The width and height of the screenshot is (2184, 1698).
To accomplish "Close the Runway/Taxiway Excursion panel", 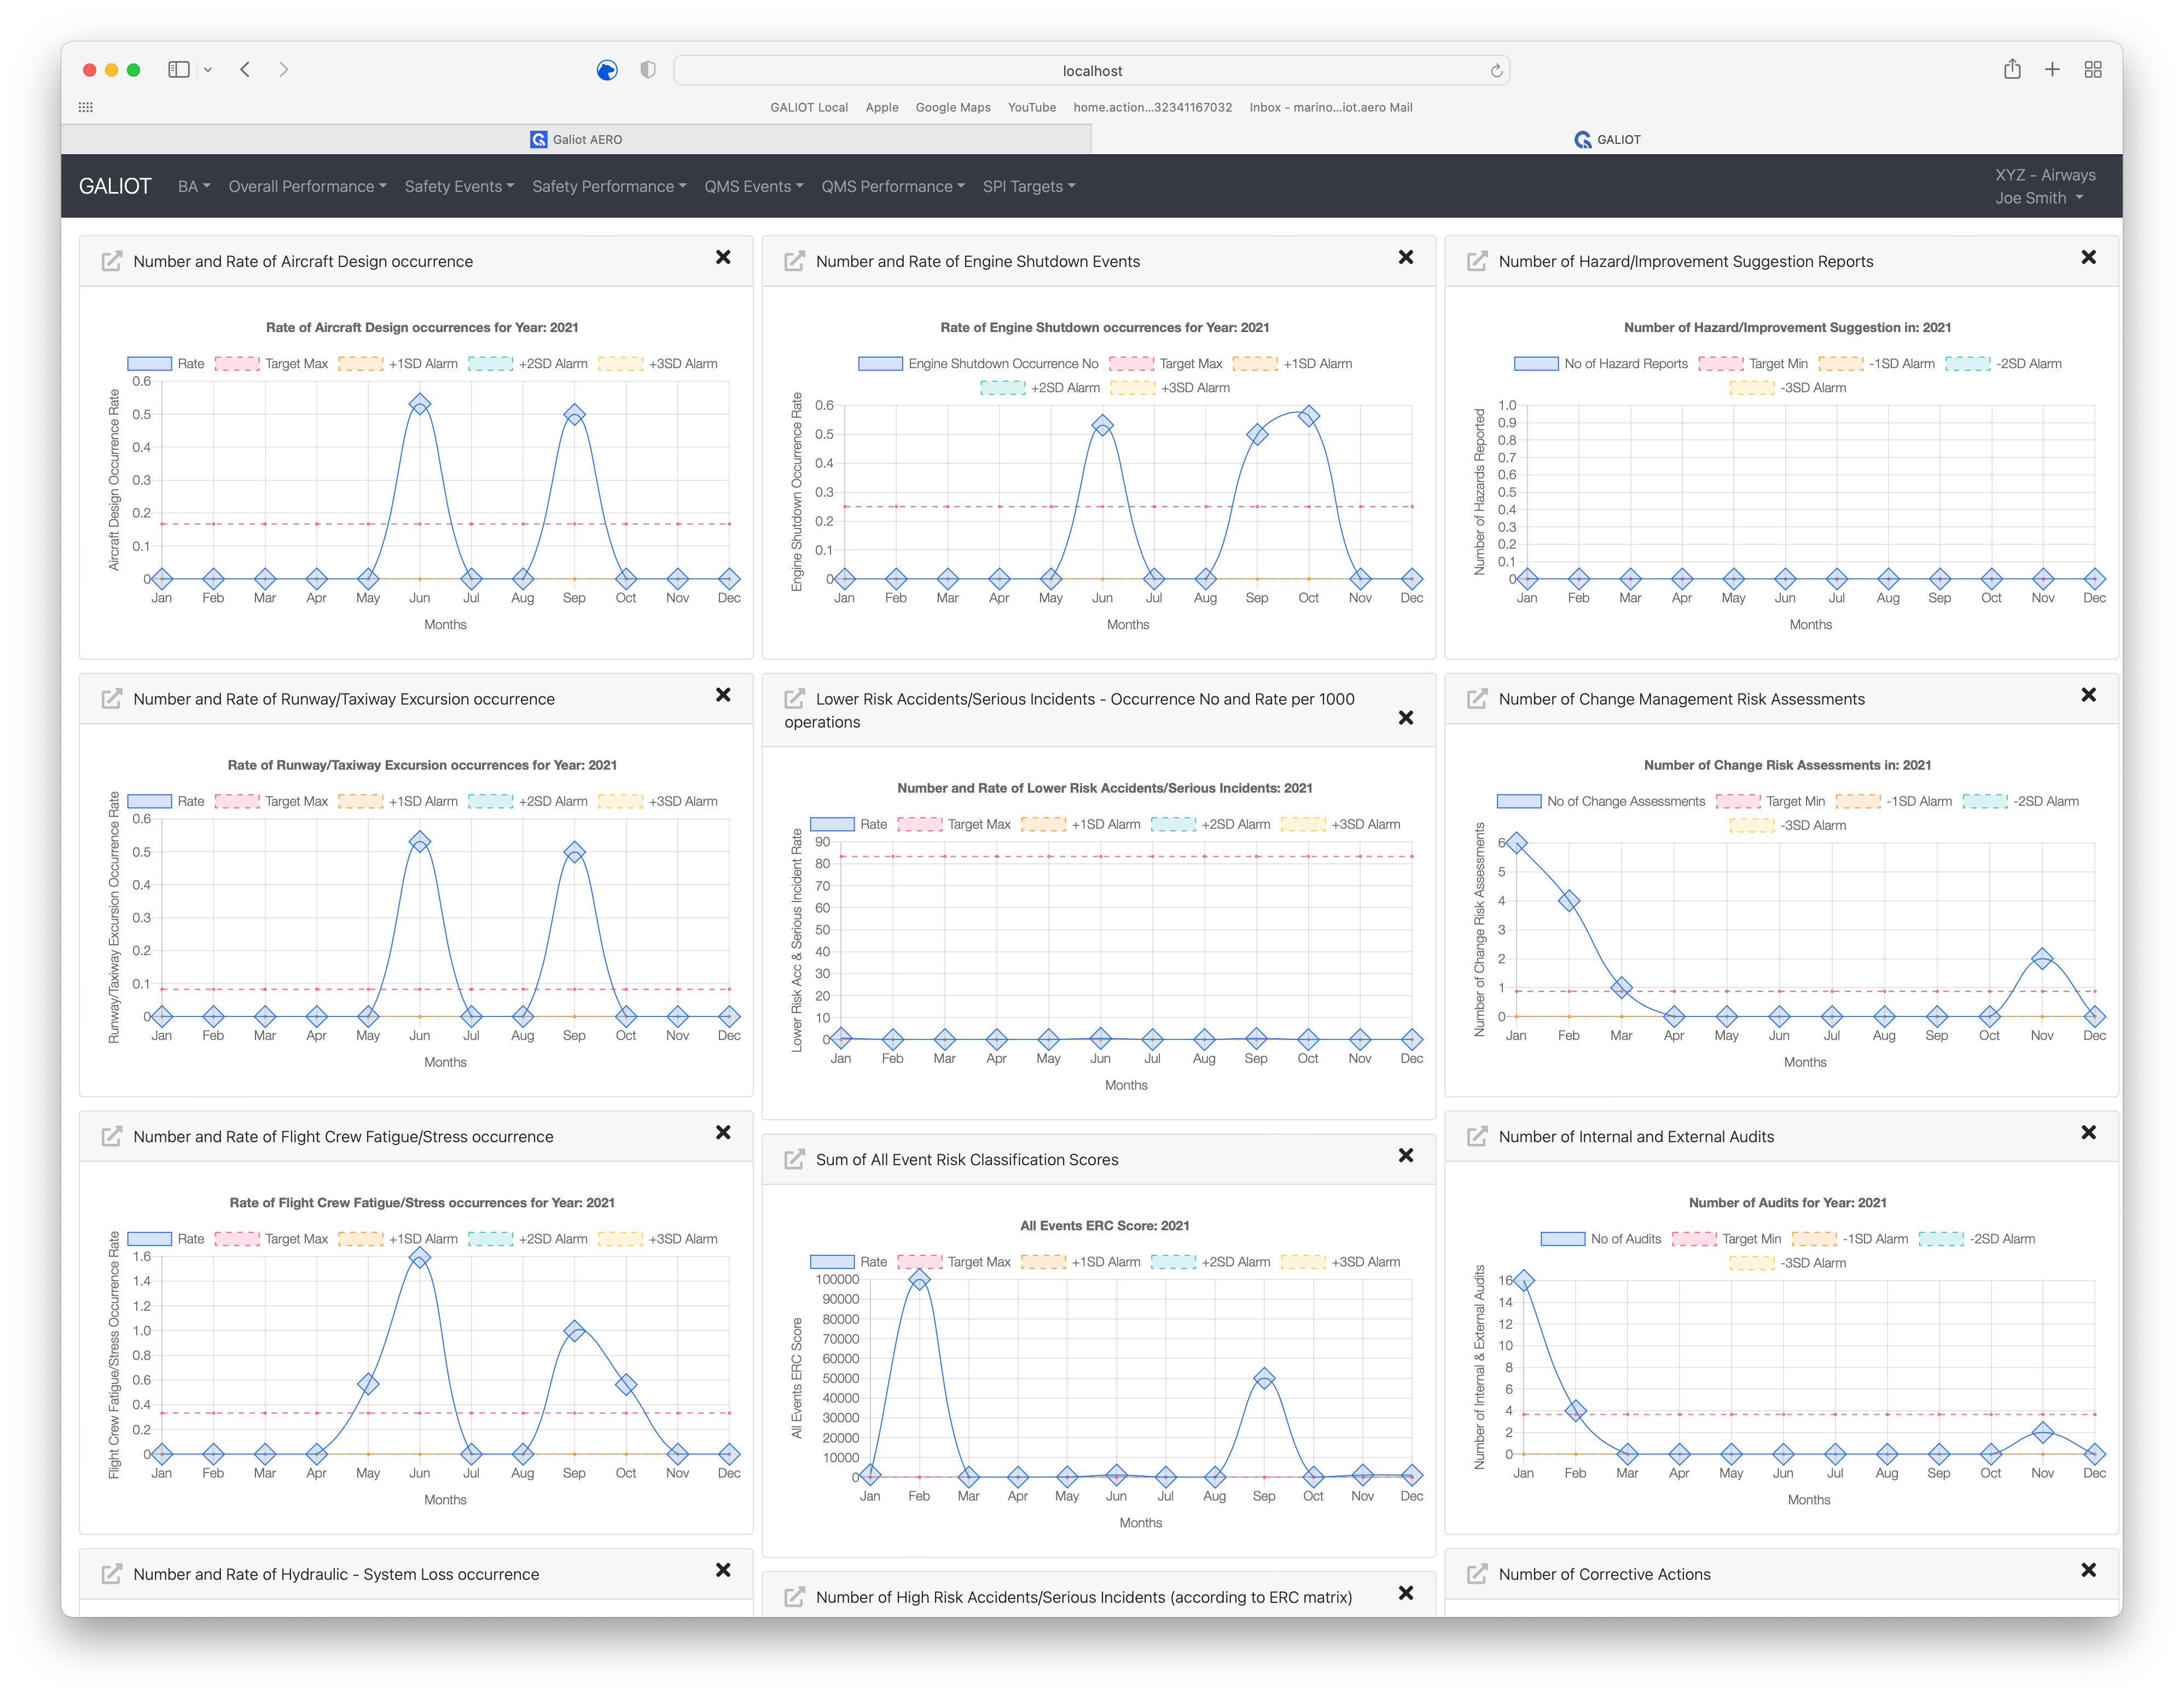I will (x=723, y=695).
